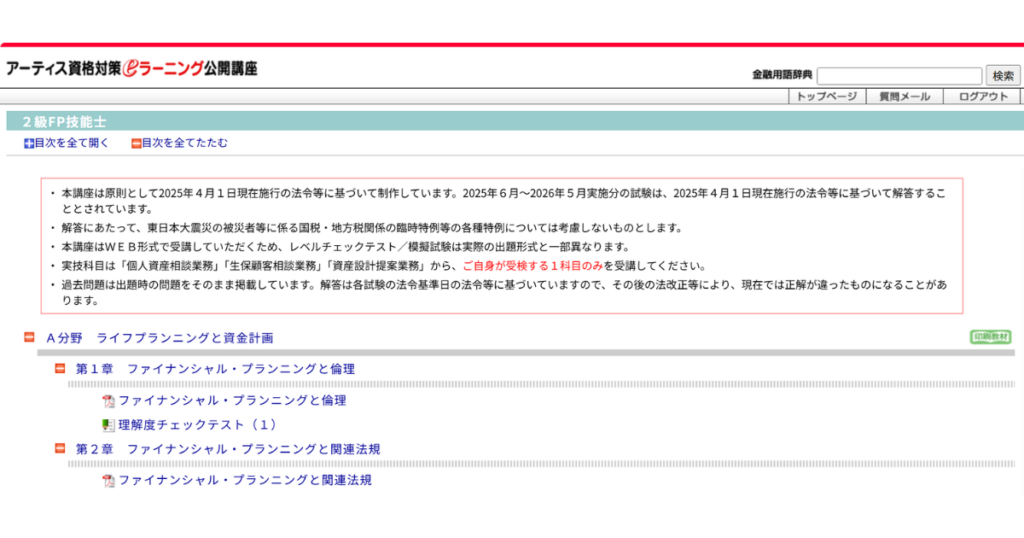Open the 第1章 ファイナンシャル・プランニングと倫理 heading
Screen dimensions: 1024x538
(x=215, y=369)
